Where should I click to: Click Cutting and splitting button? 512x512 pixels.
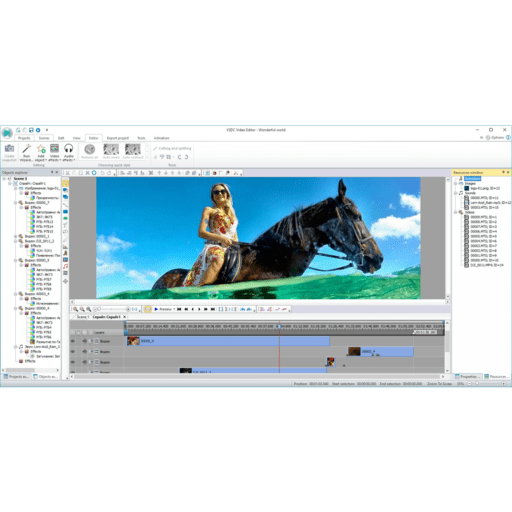pos(172,148)
